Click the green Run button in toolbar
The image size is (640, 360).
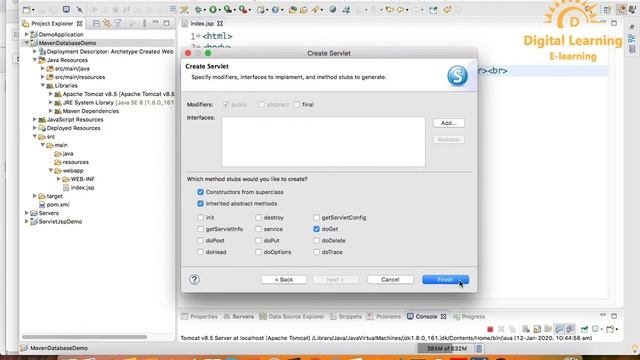tap(213, 9)
